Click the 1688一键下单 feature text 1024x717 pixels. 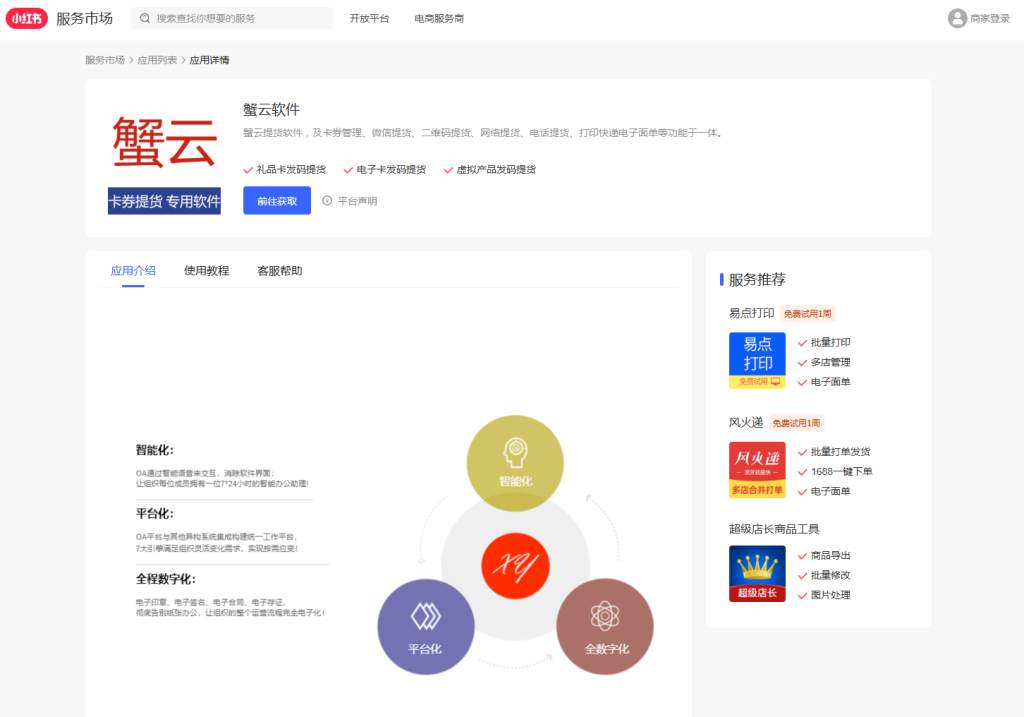841,471
